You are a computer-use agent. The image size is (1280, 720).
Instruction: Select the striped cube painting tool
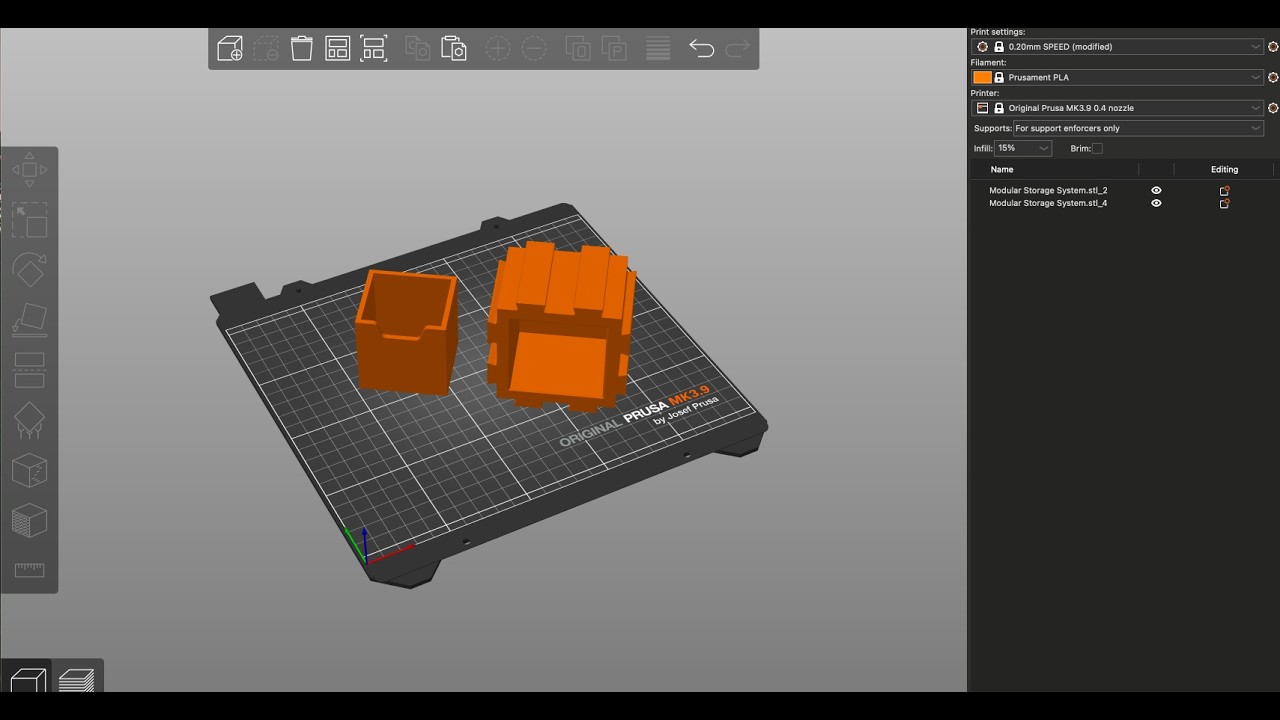coord(29,520)
